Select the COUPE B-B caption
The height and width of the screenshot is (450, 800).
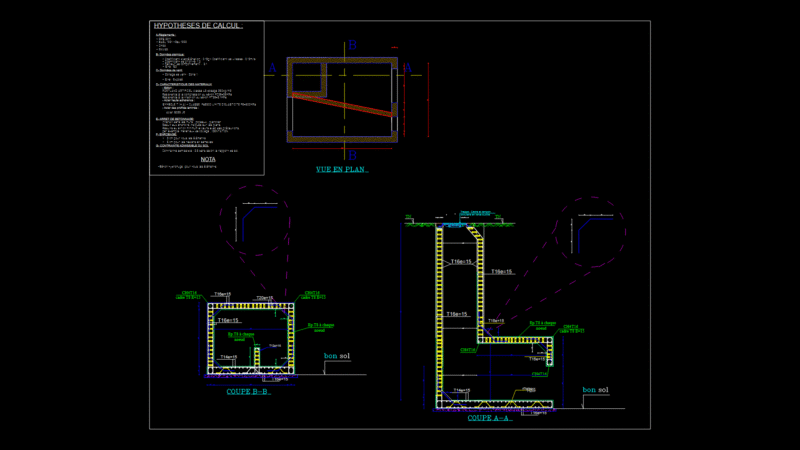click(248, 392)
